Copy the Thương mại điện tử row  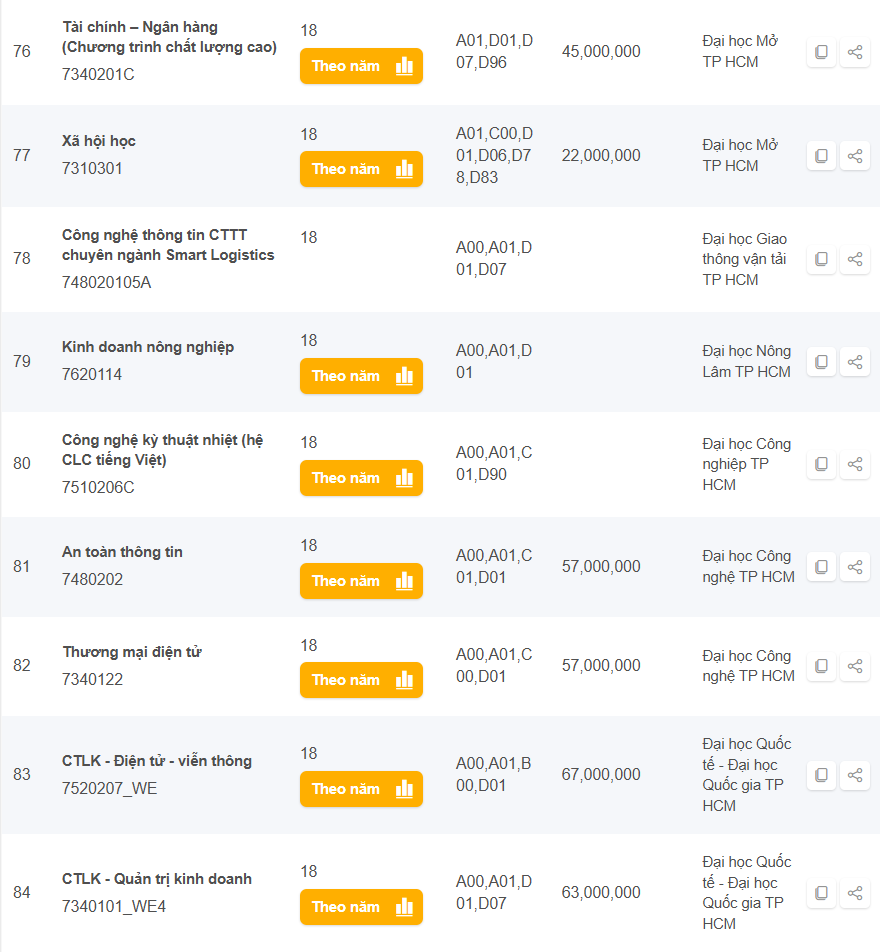(x=821, y=666)
